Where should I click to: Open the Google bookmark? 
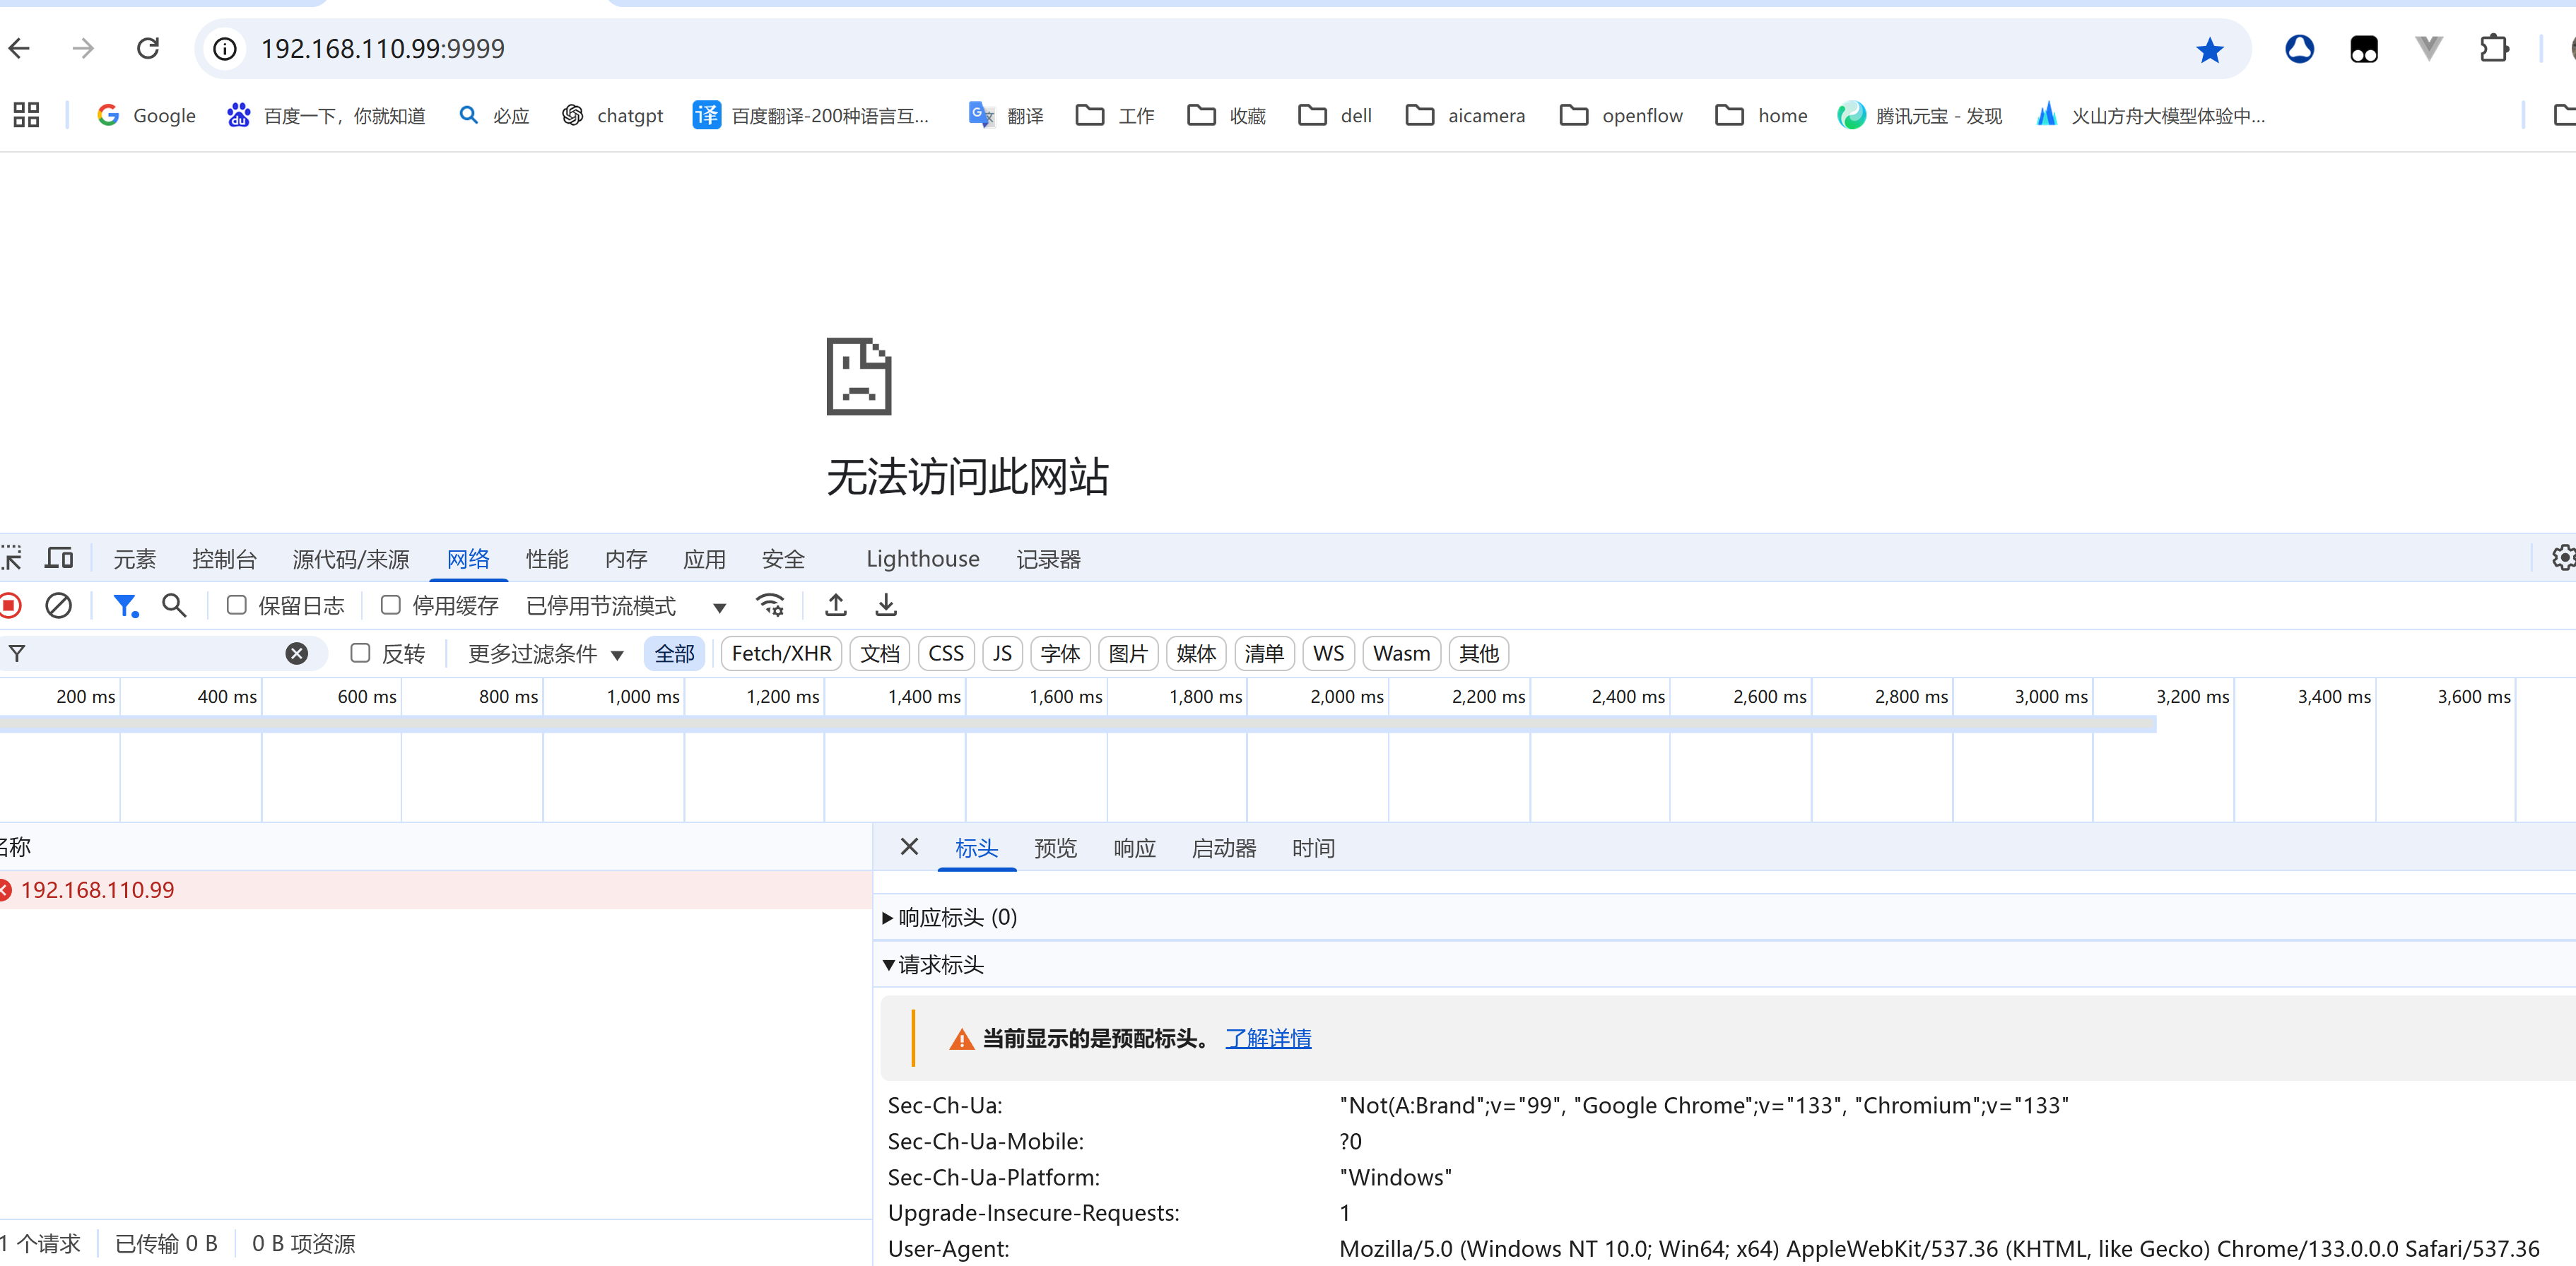pyautogui.click(x=146, y=115)
